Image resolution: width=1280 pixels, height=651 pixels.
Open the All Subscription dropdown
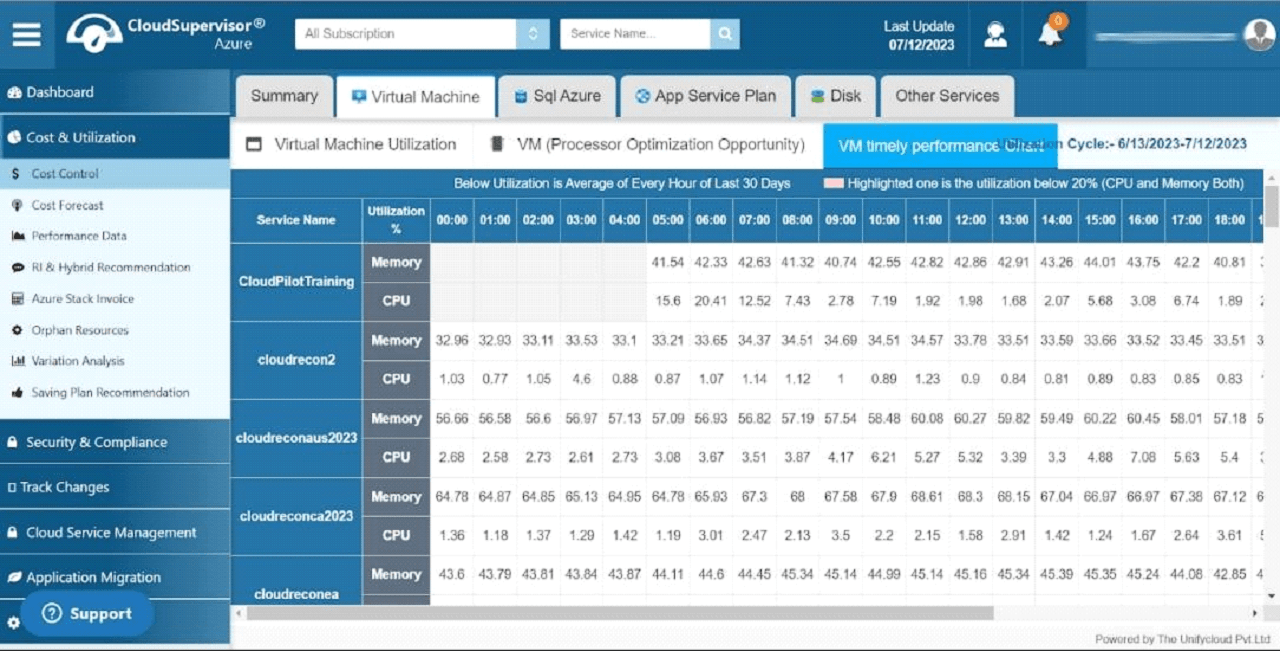tap(422, 34)
